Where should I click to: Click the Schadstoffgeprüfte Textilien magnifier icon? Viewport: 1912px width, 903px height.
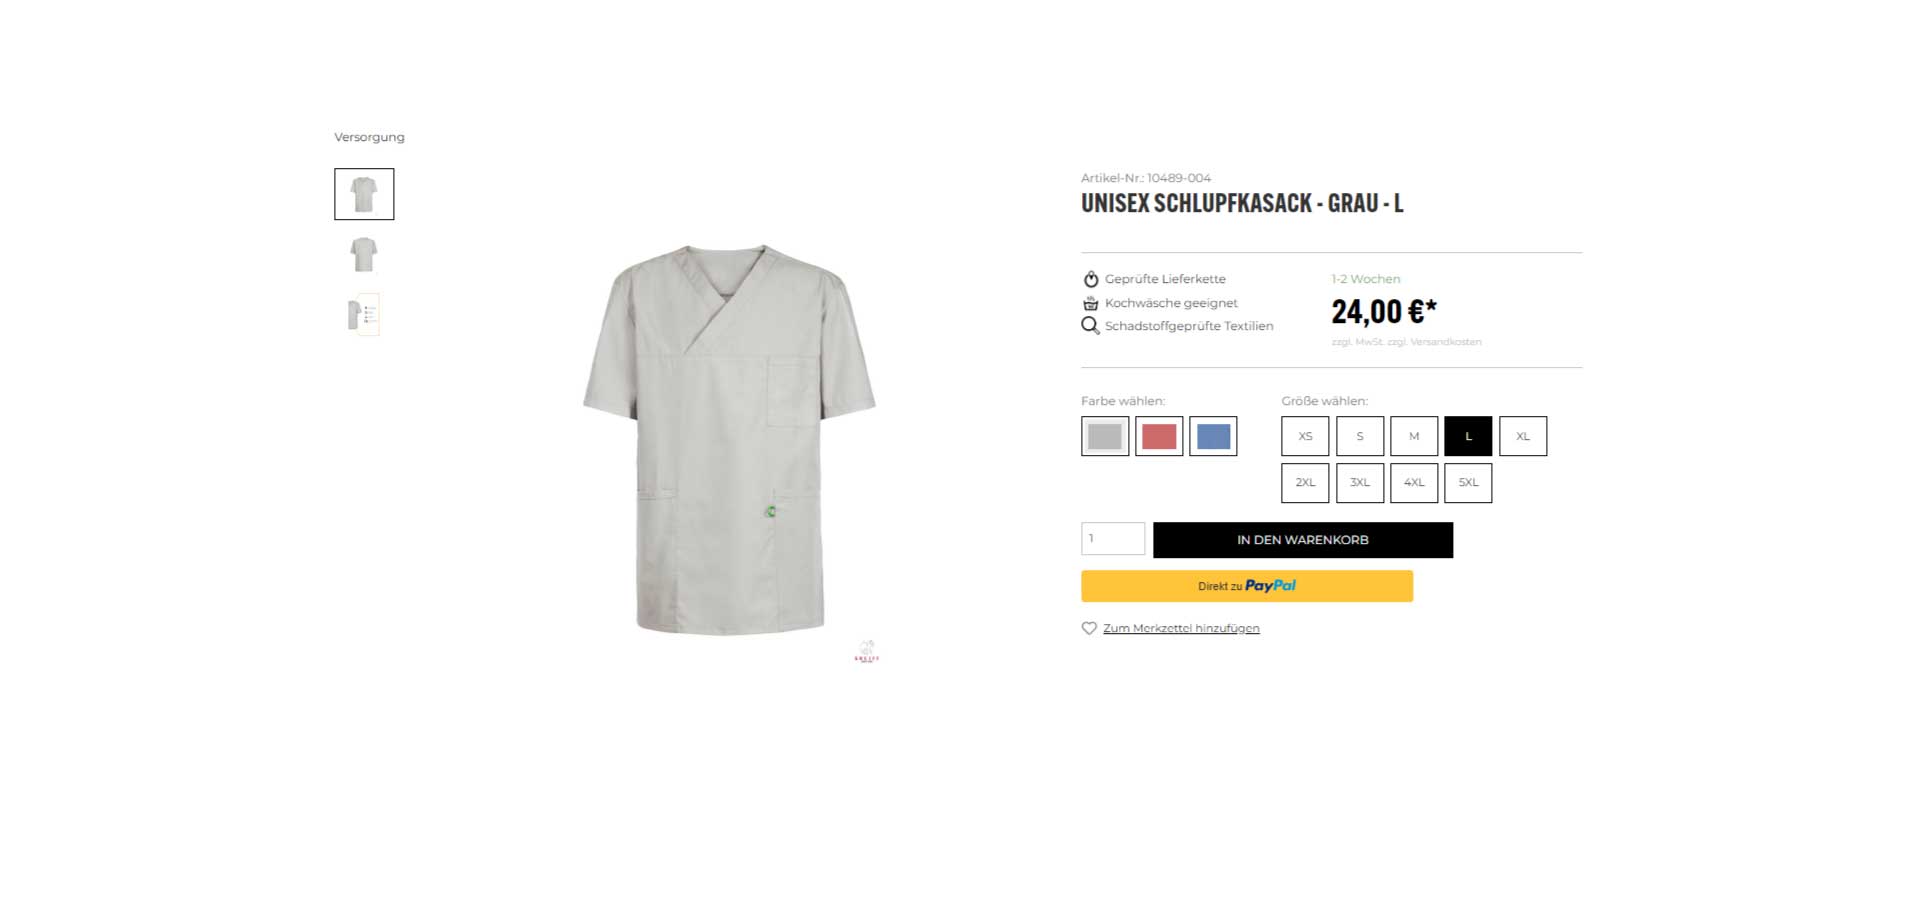point(1090,326)
